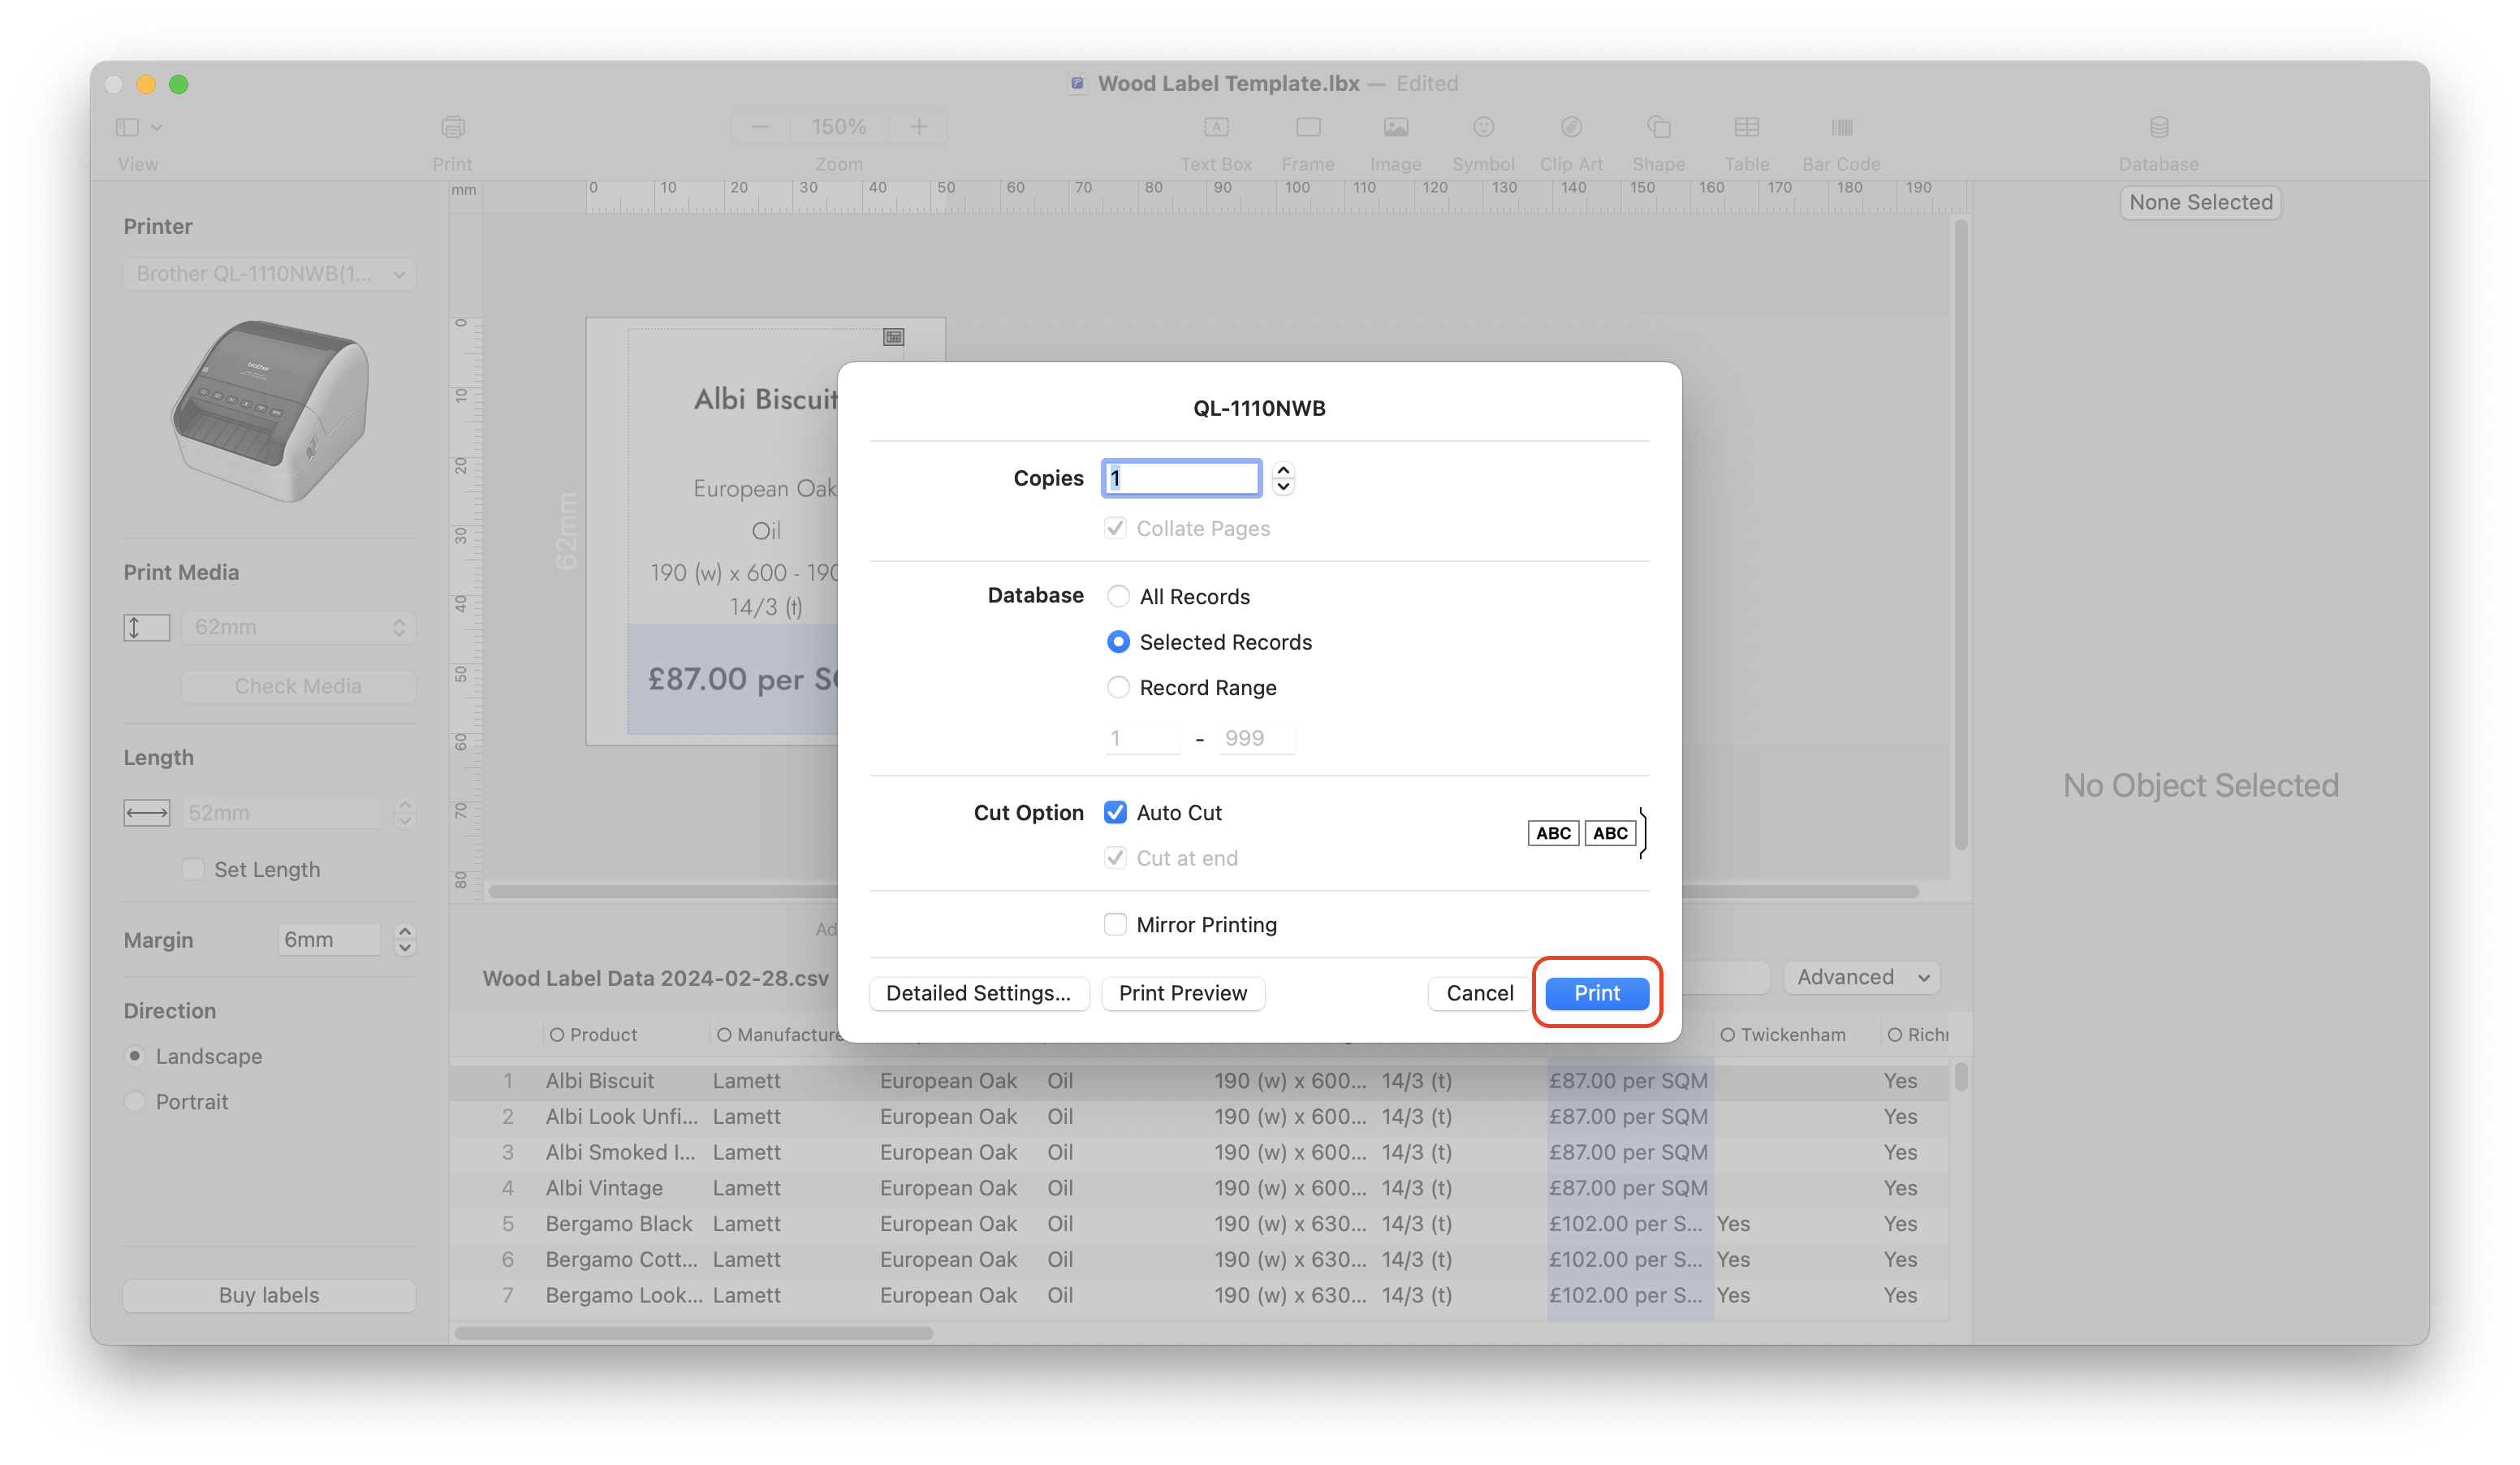Open the Brother QL-1110NWB printer dropdown
2520x1465 pixels.
pyautogui.click(x=270, y=274)
